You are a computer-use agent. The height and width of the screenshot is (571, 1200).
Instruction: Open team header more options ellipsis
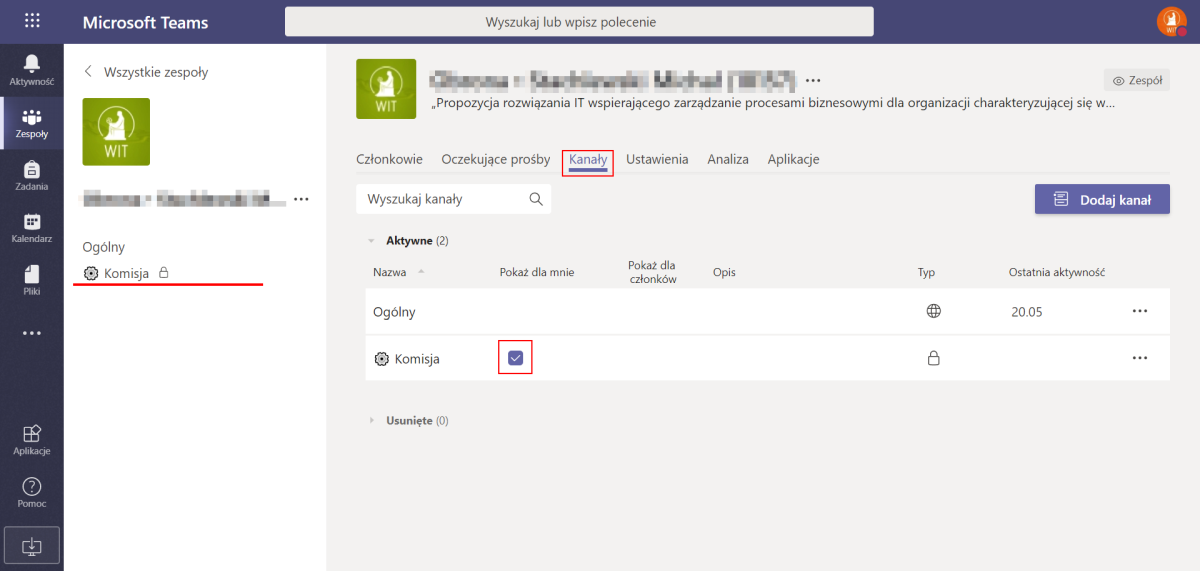[813, 80]
